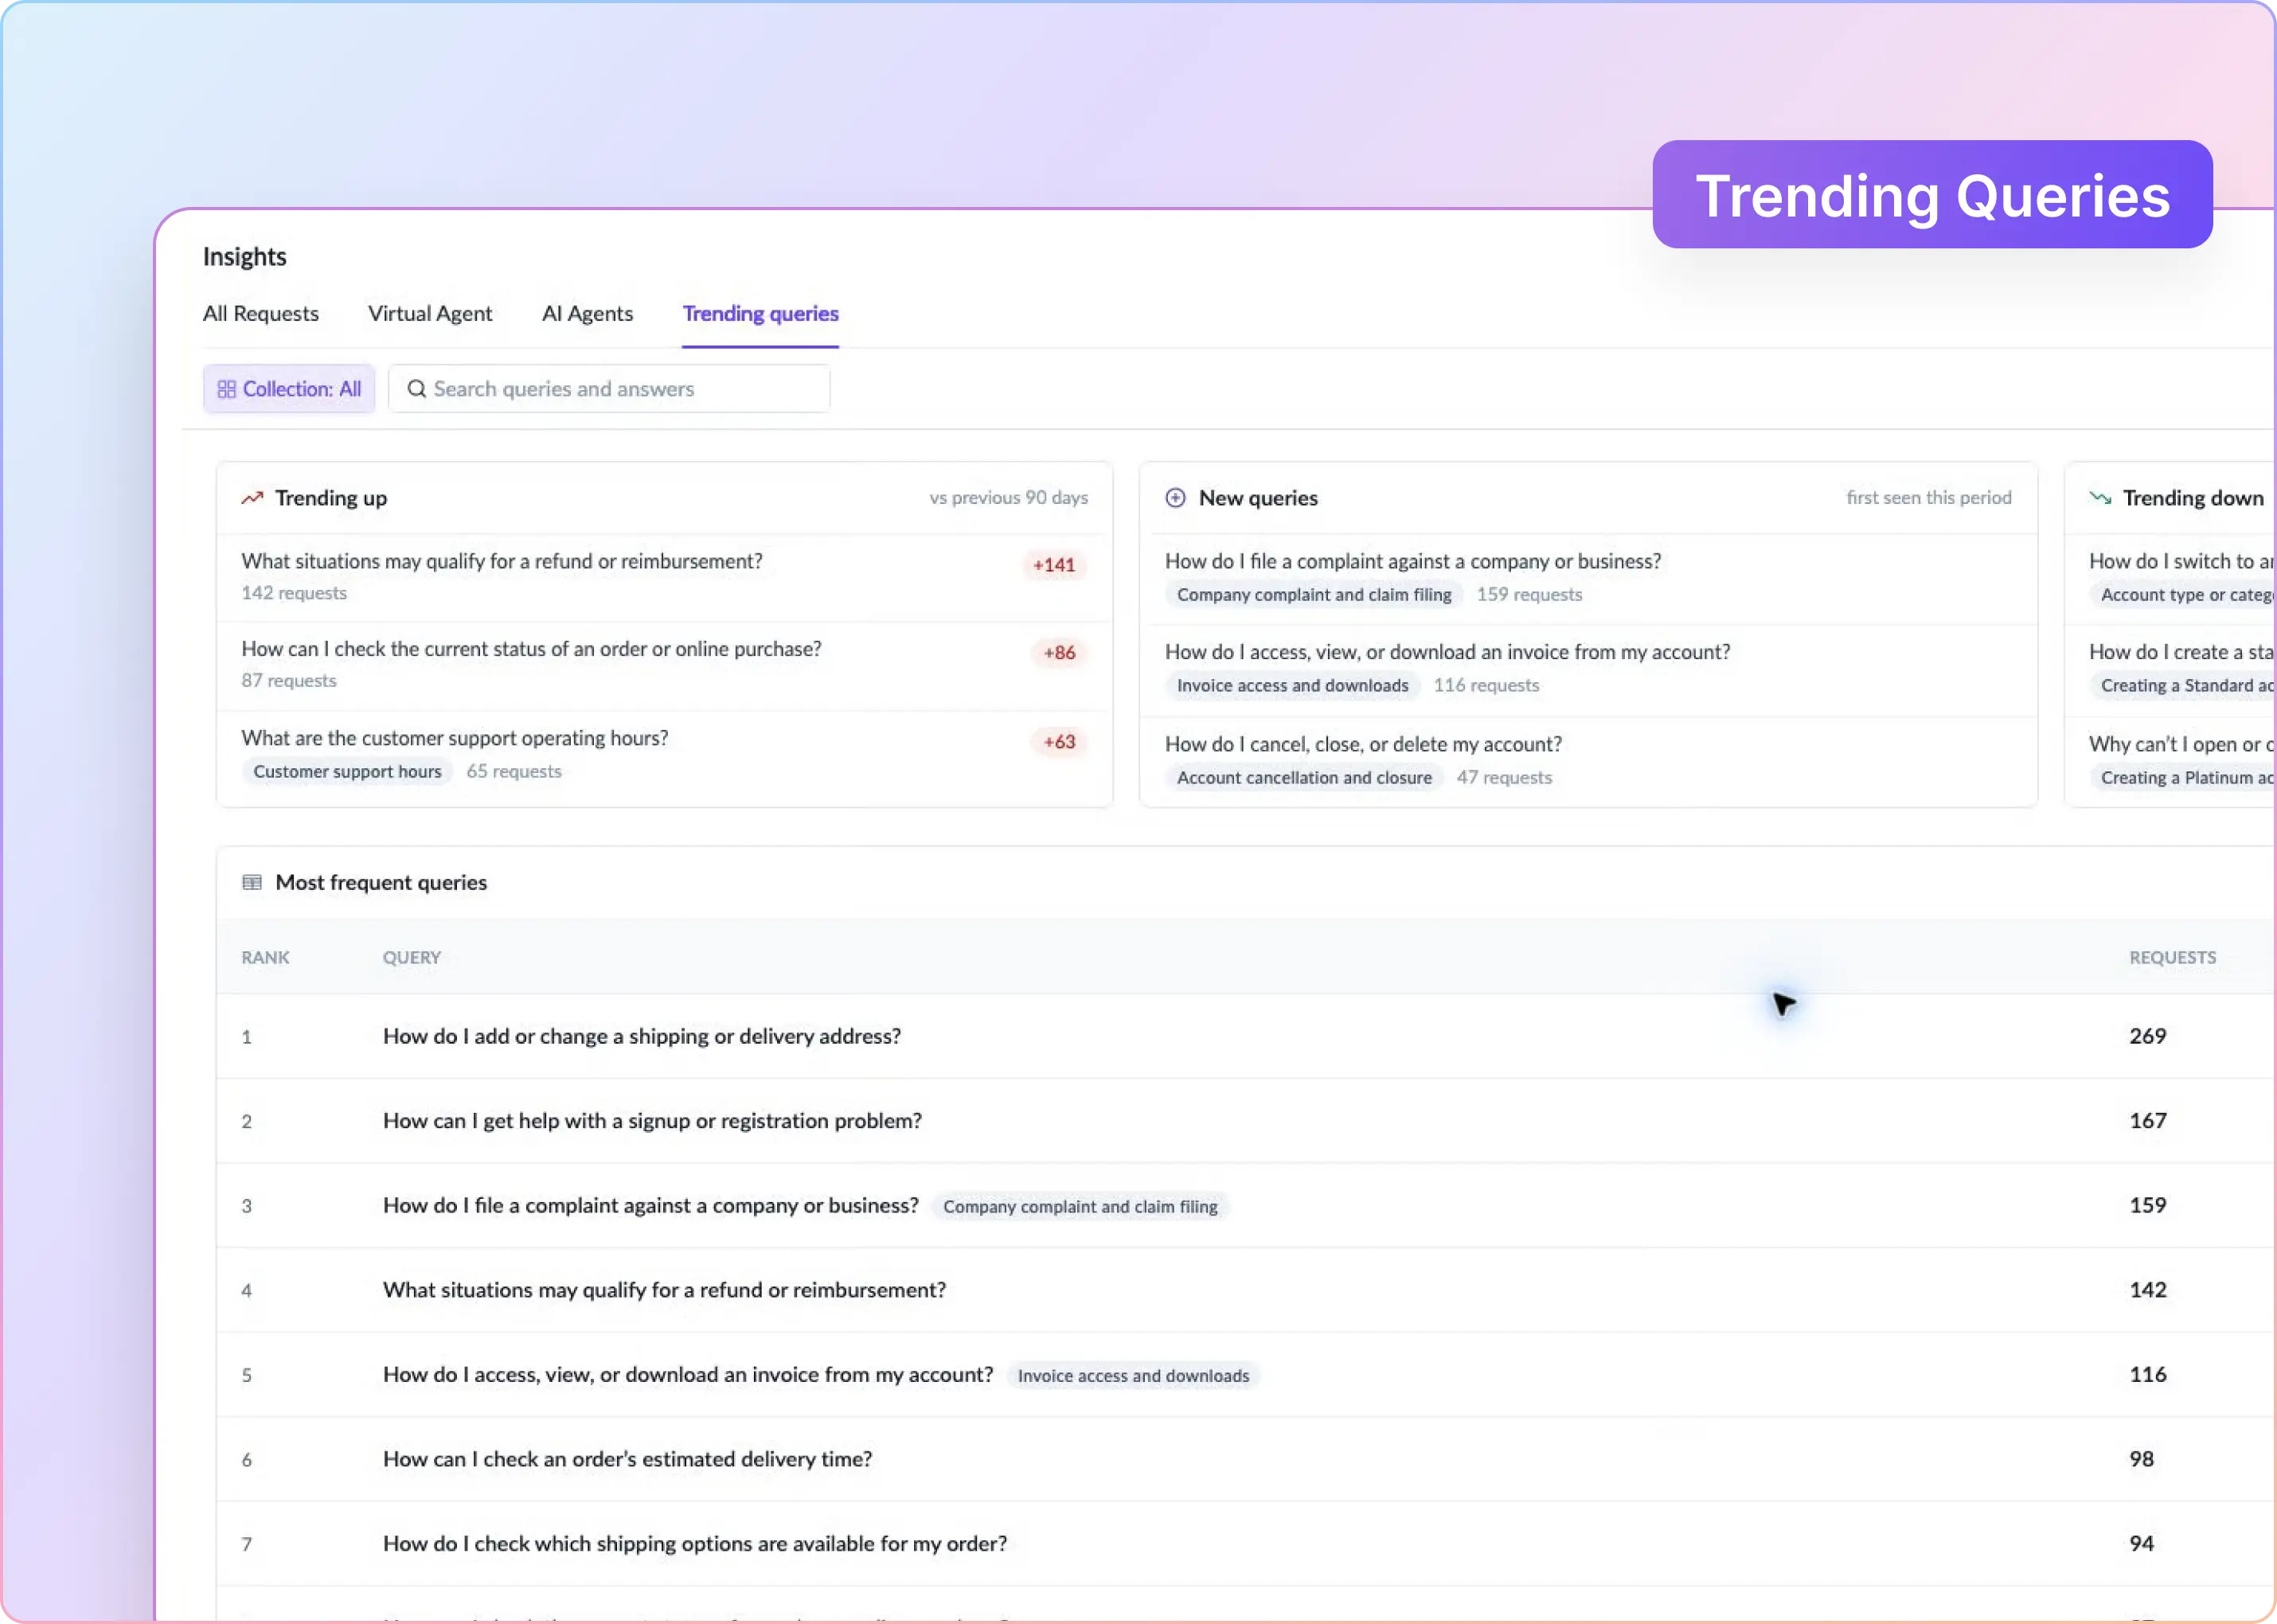2277x1624 pixels.
Task: Click the 98 requests count
Action: click(x=2141, y=1459)
